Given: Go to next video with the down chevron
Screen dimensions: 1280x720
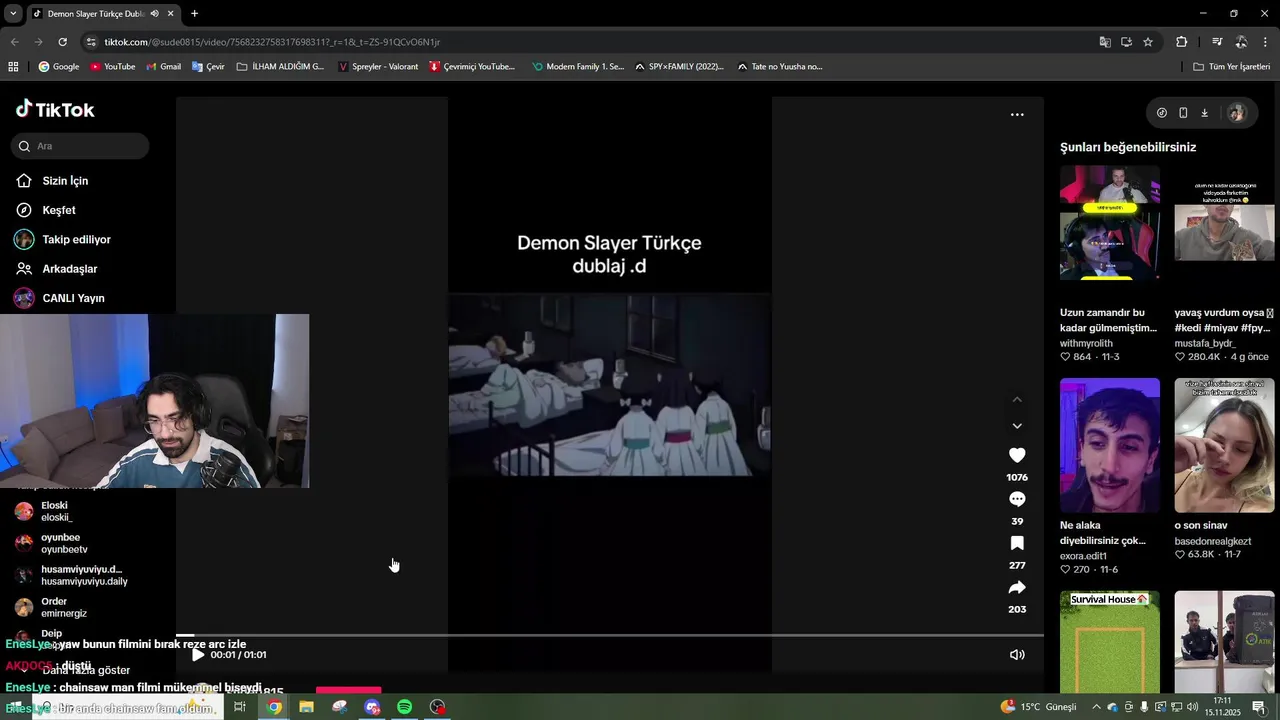Looking at the screenshot, I should click(x=1017, y=426).
